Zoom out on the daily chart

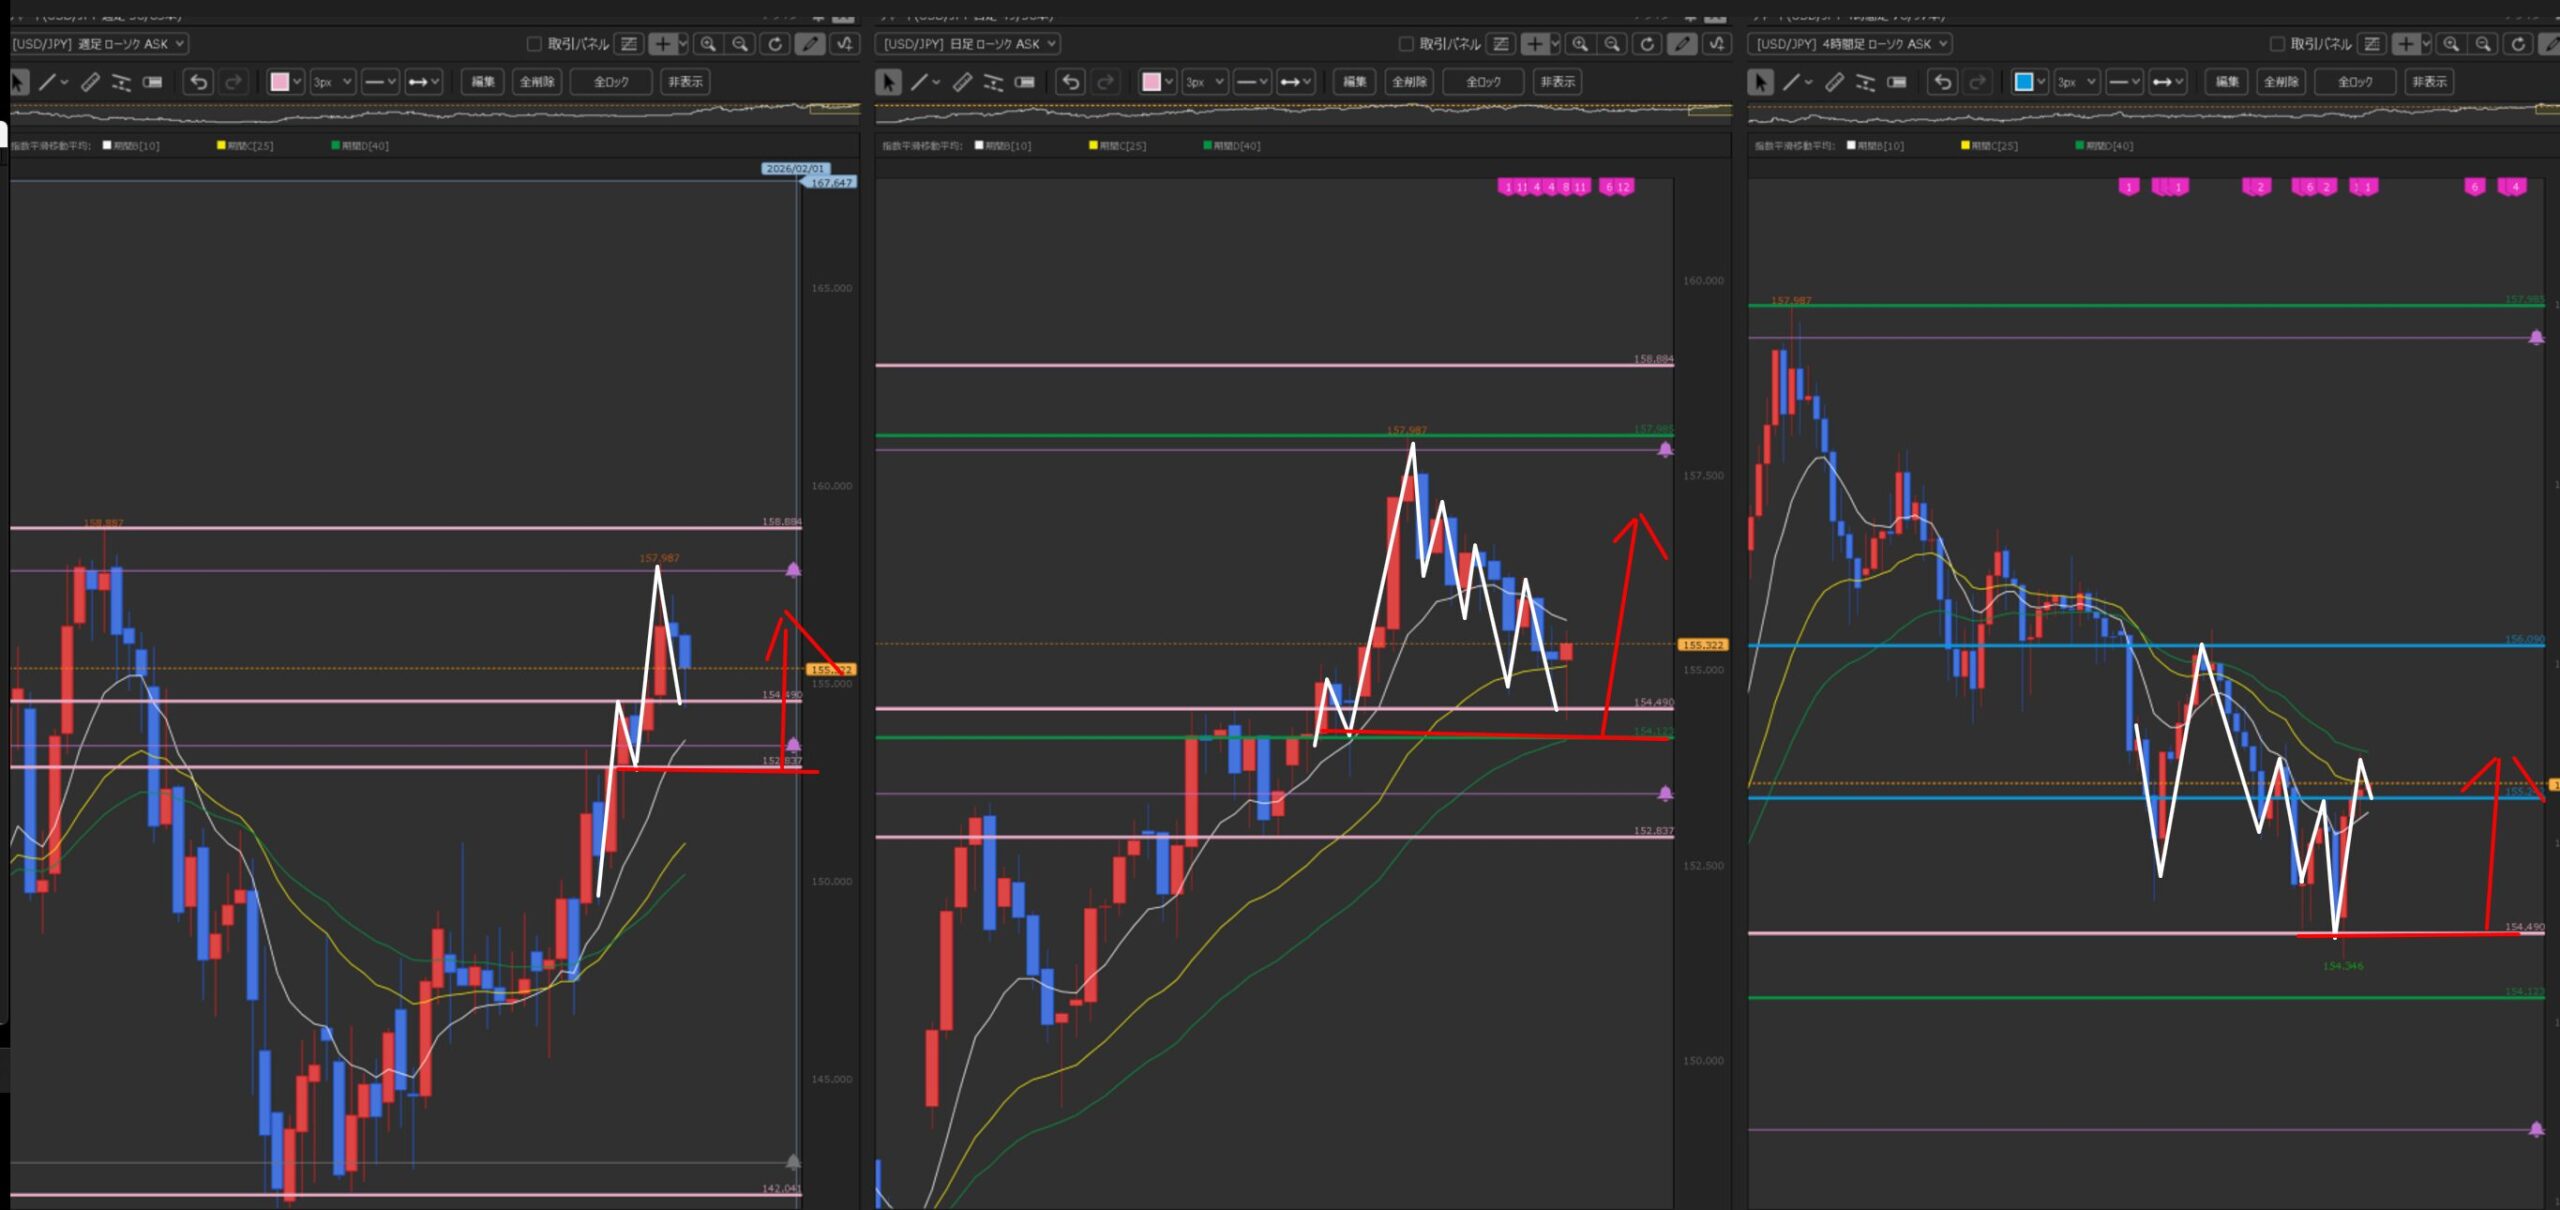1612,44
